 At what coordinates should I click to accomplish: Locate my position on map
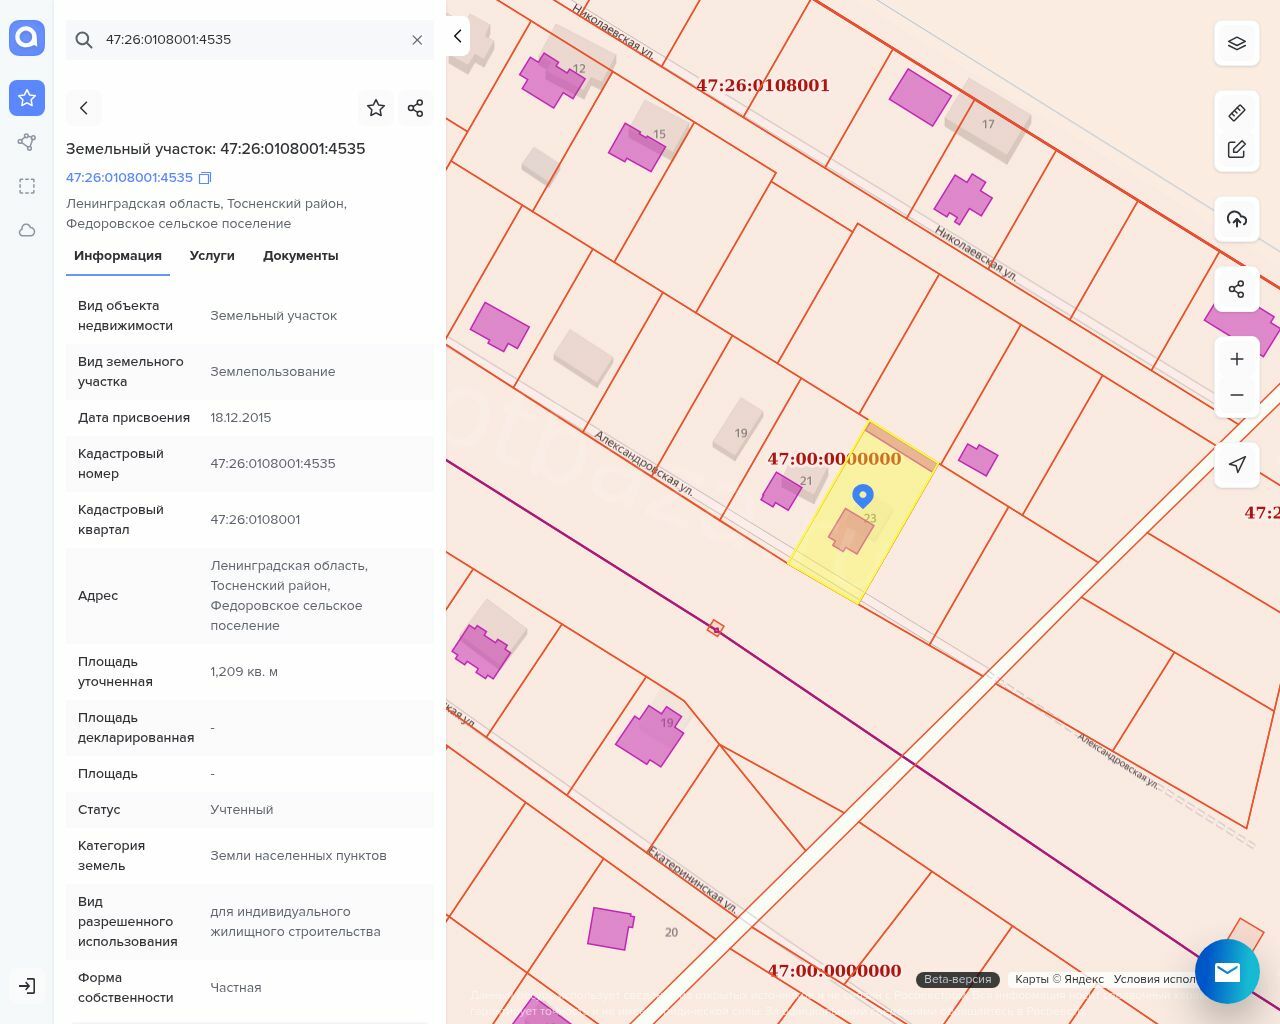(1237, 464)
